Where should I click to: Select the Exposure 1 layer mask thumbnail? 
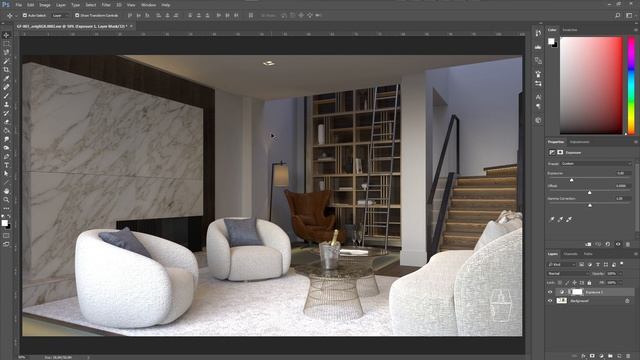coord(577,292)
